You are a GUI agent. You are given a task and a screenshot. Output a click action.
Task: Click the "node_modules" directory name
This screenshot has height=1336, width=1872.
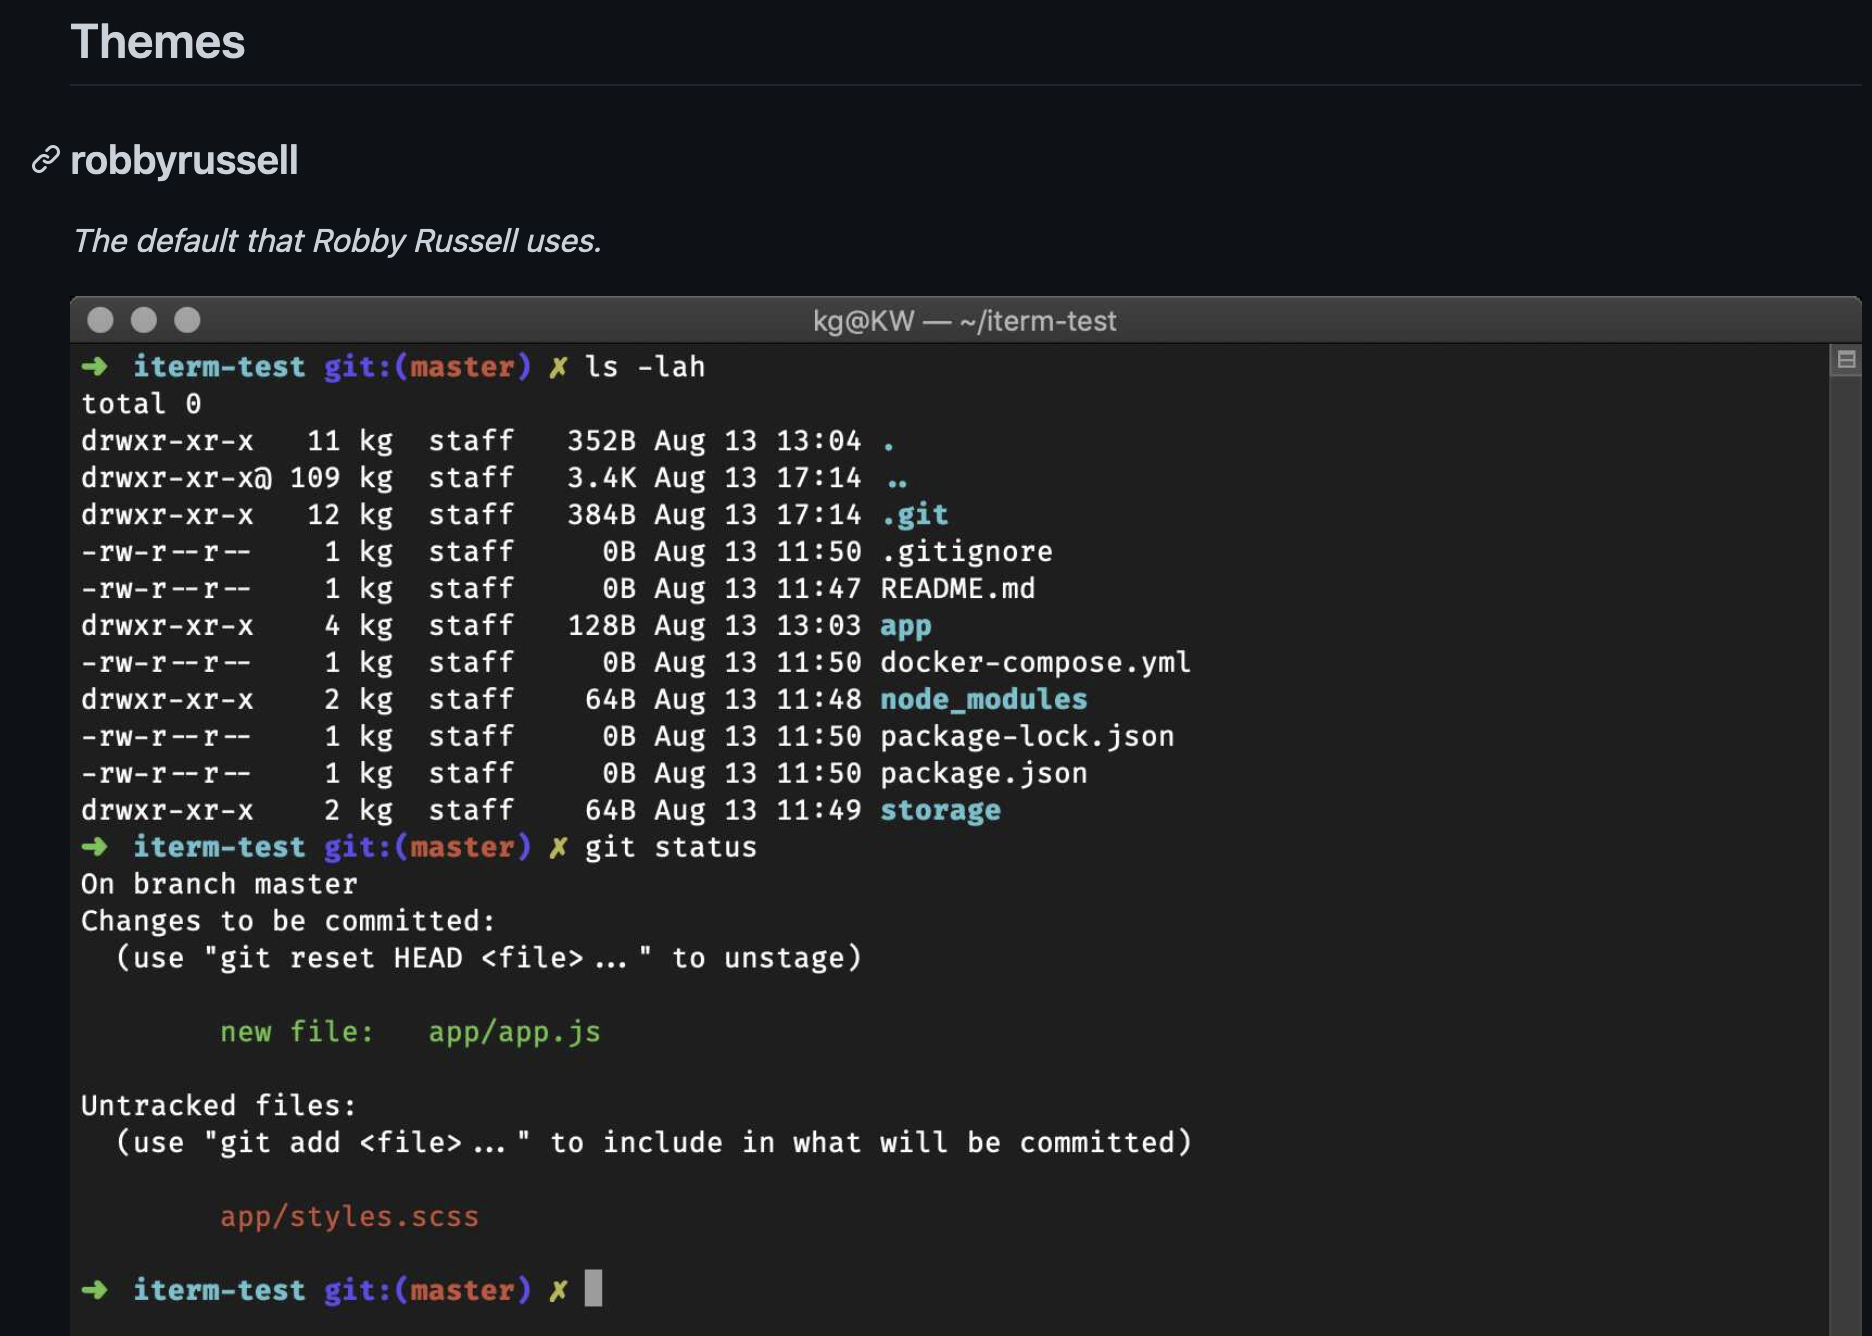pos(983,700)
